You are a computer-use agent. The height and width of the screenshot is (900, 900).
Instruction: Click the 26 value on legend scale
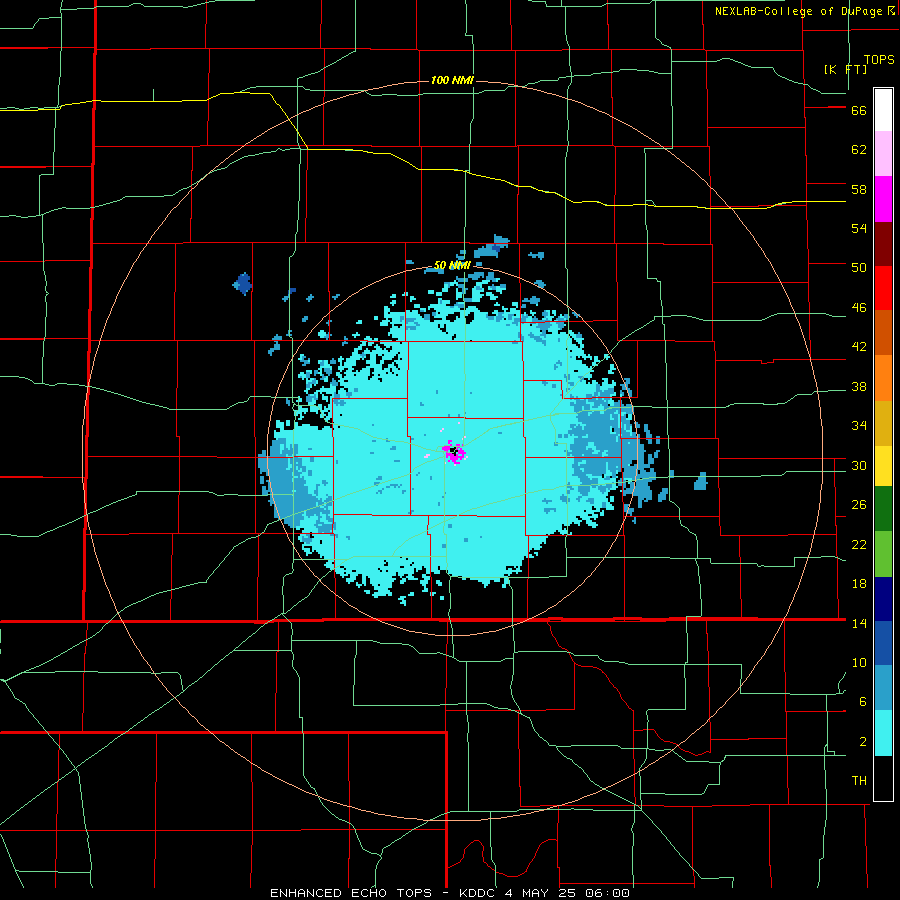point(859,505)
